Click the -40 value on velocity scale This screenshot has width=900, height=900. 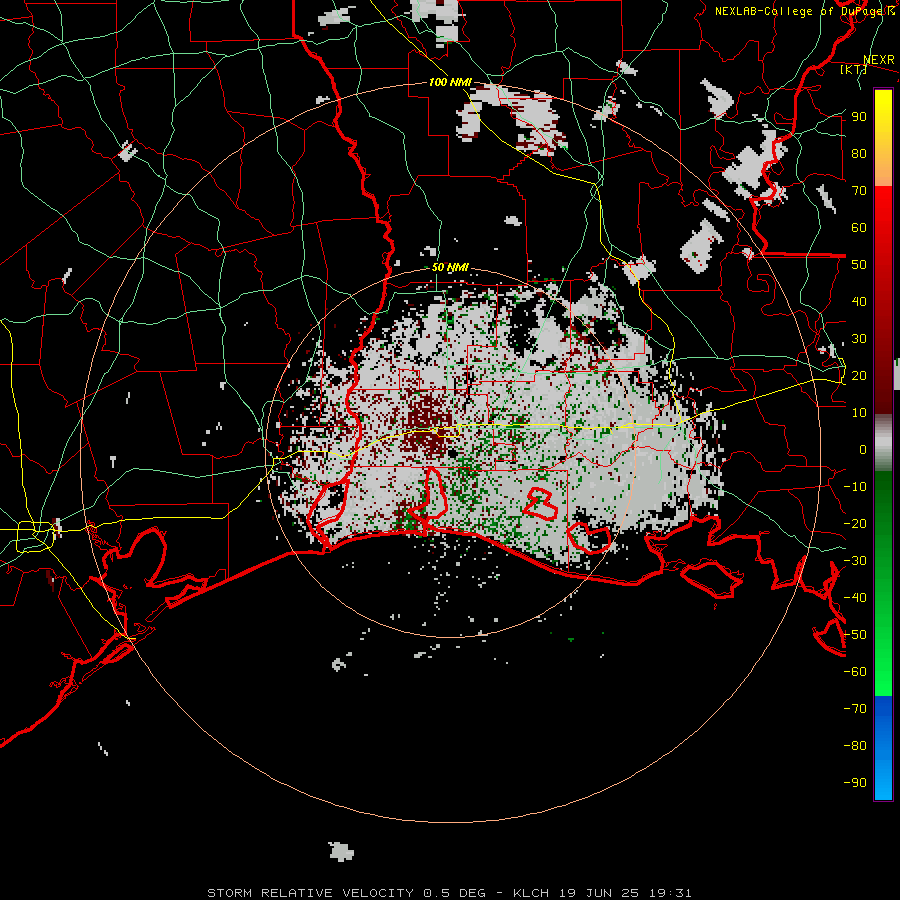855,598
